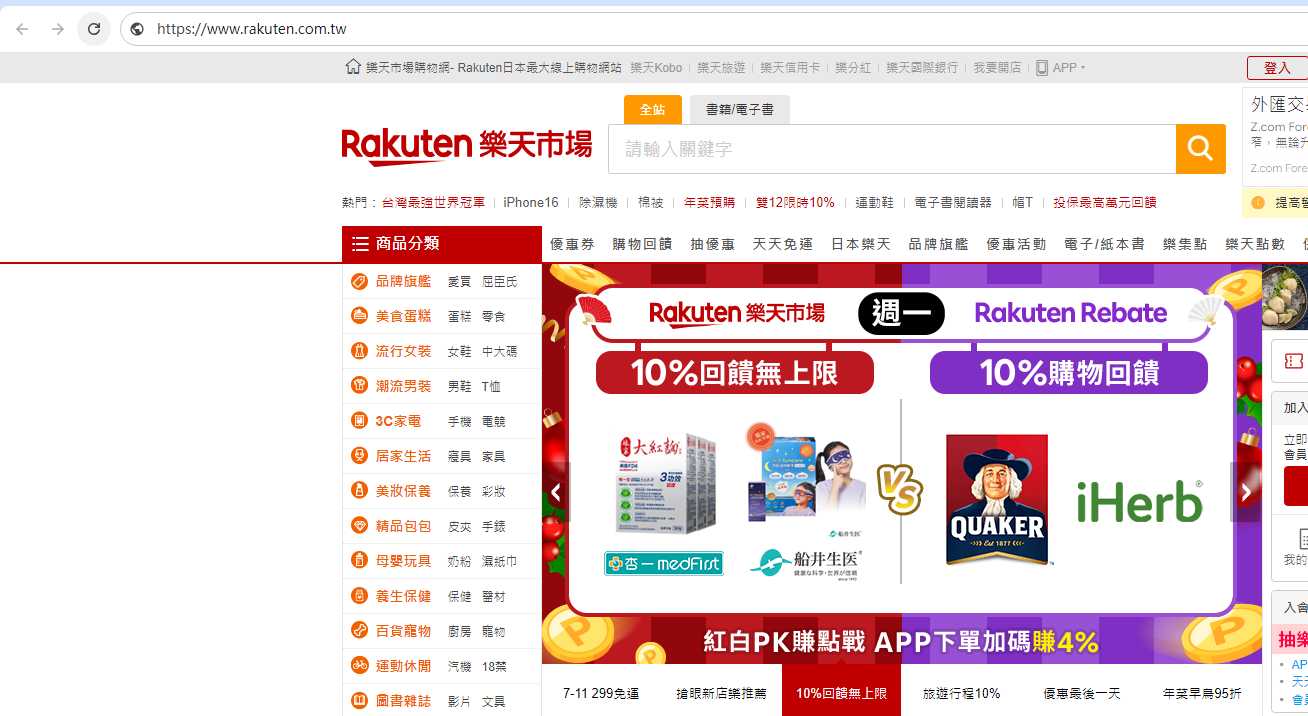The height and width of the screenshot is (716, 1308).
Task: Click the 奶粉 sub-link under 母嬰玩具
Action: tap(459, 562)
